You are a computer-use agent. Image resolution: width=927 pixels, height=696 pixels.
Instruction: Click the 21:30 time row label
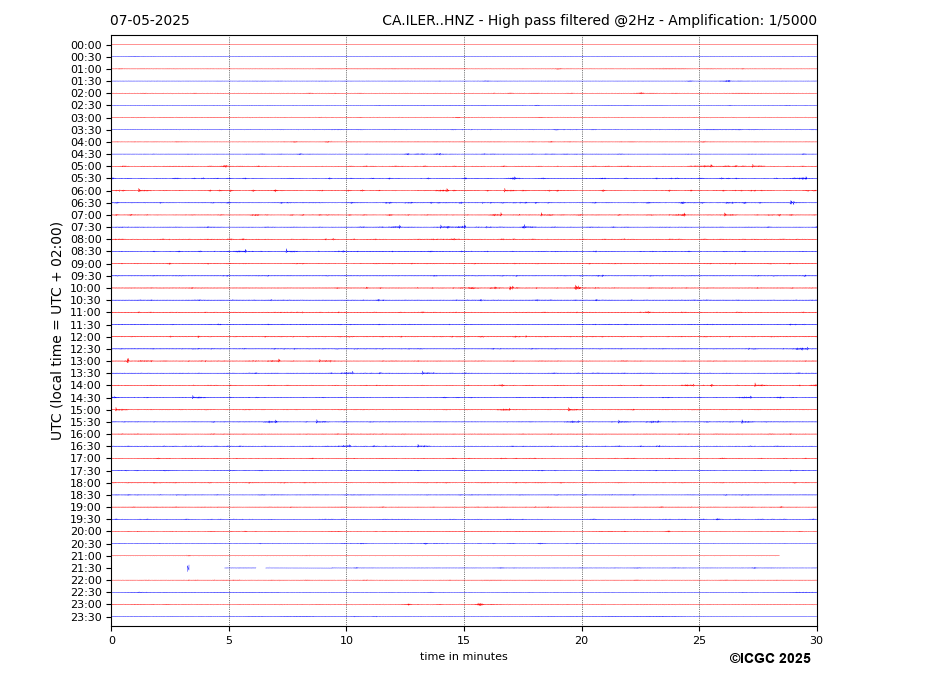(86, 568)
